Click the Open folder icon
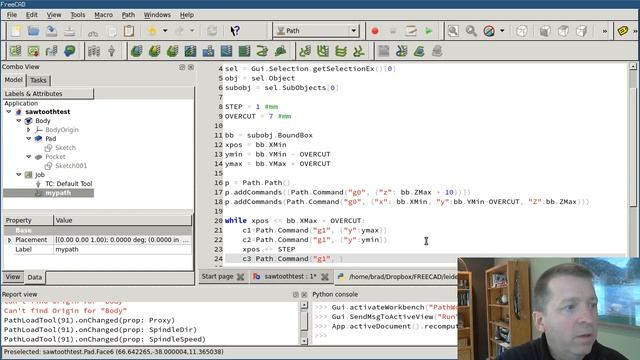Screen dimensions: 640x360 coord(33,31)
